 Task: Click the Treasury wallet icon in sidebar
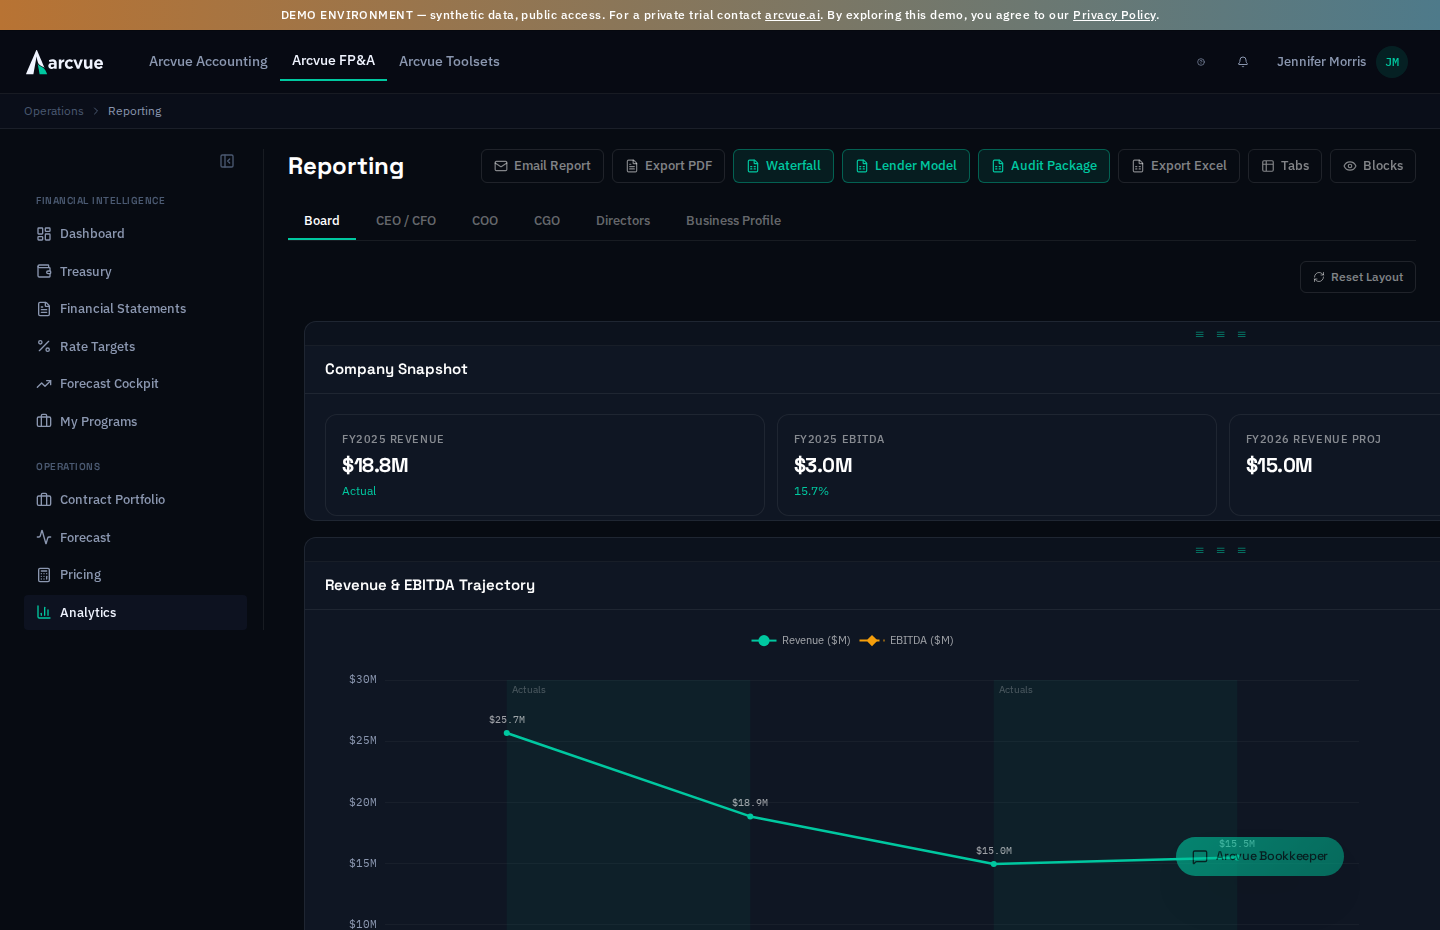(x=44, y=271)
